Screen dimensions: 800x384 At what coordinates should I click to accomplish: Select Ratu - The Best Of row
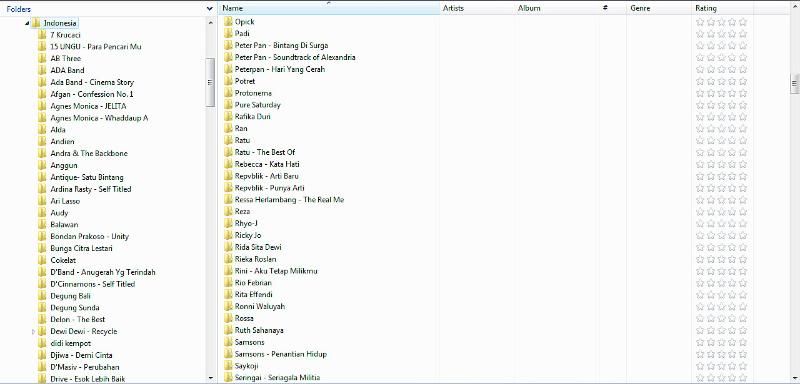pyautogui.click(x=265, y=152)
